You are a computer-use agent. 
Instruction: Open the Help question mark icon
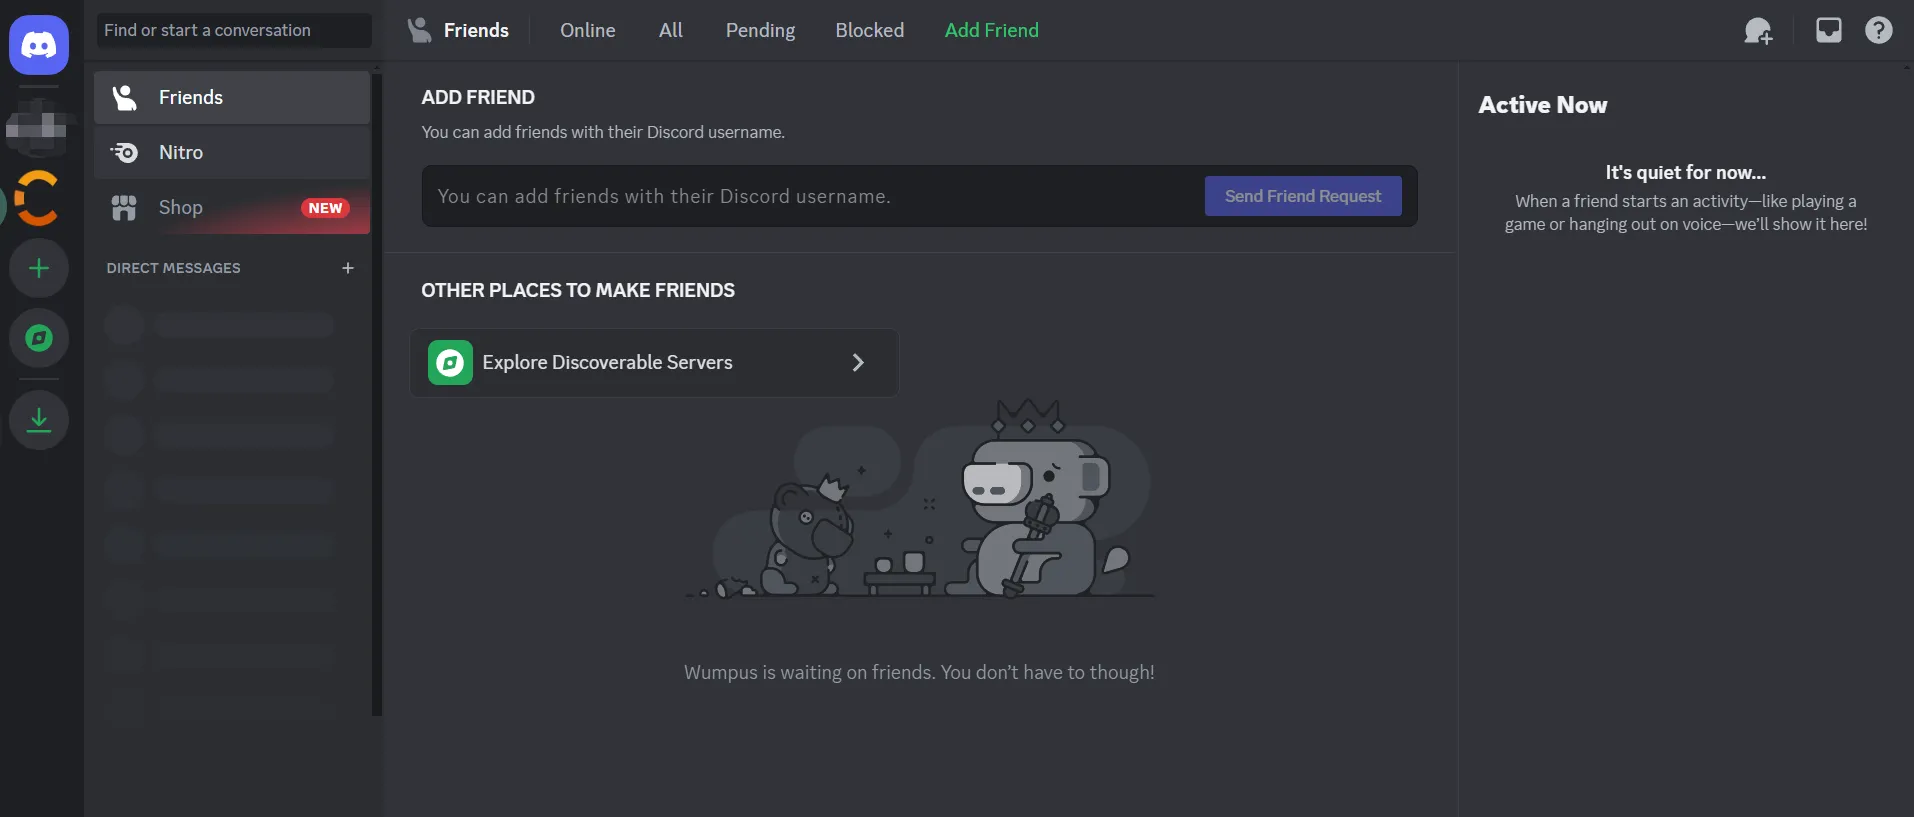[x=1879, y=30]
